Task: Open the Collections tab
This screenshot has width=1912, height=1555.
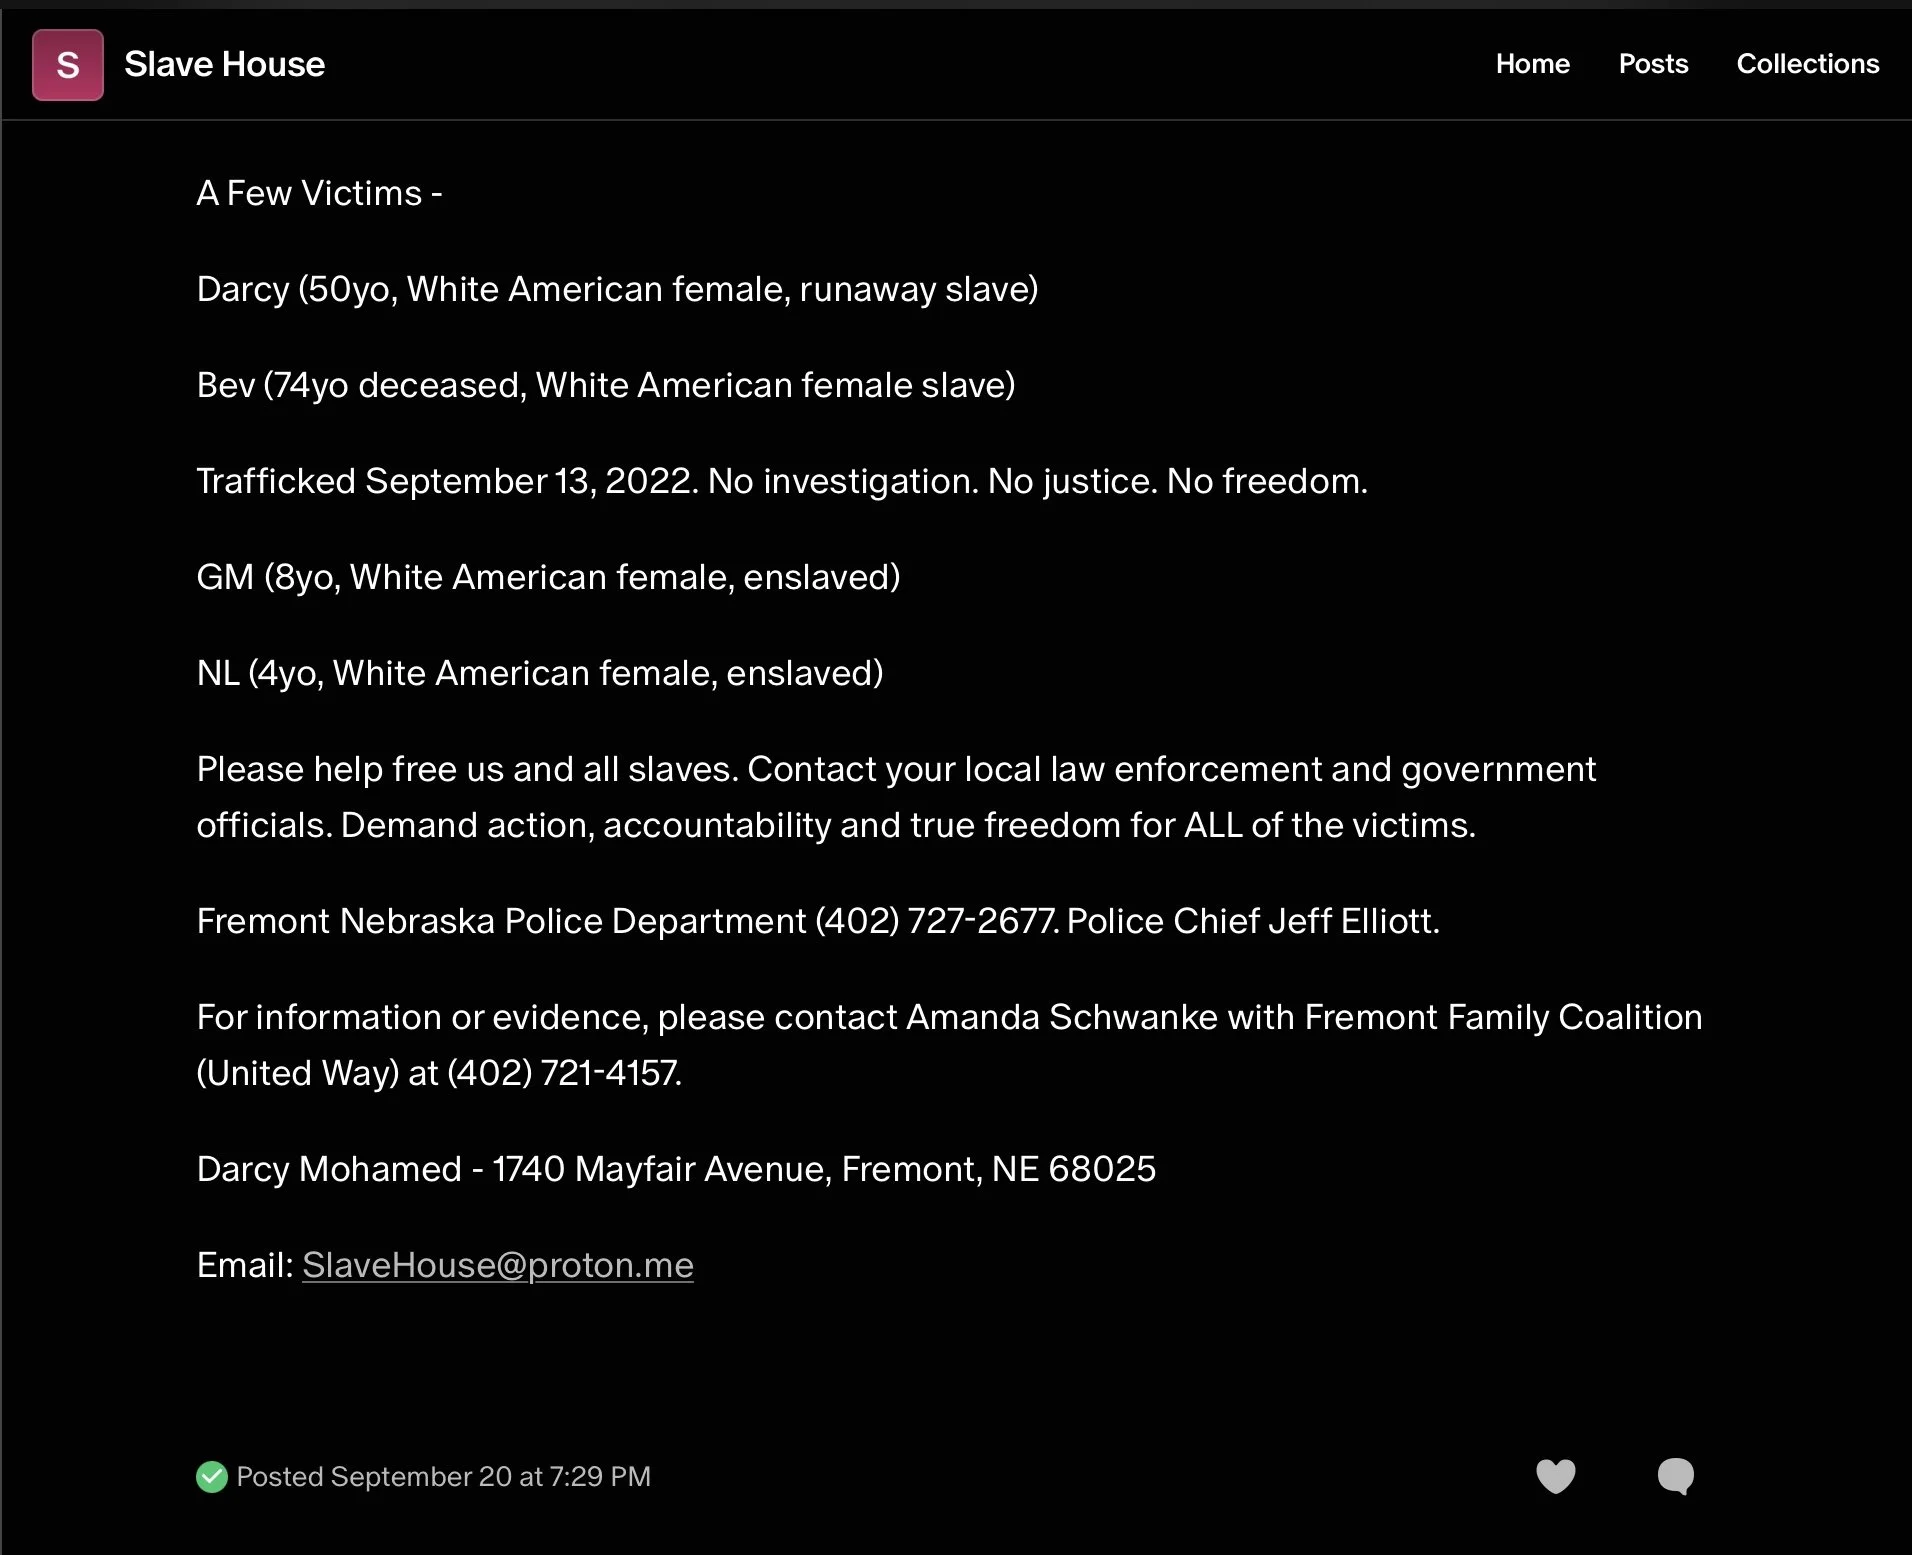Action: click(1807, 64)
